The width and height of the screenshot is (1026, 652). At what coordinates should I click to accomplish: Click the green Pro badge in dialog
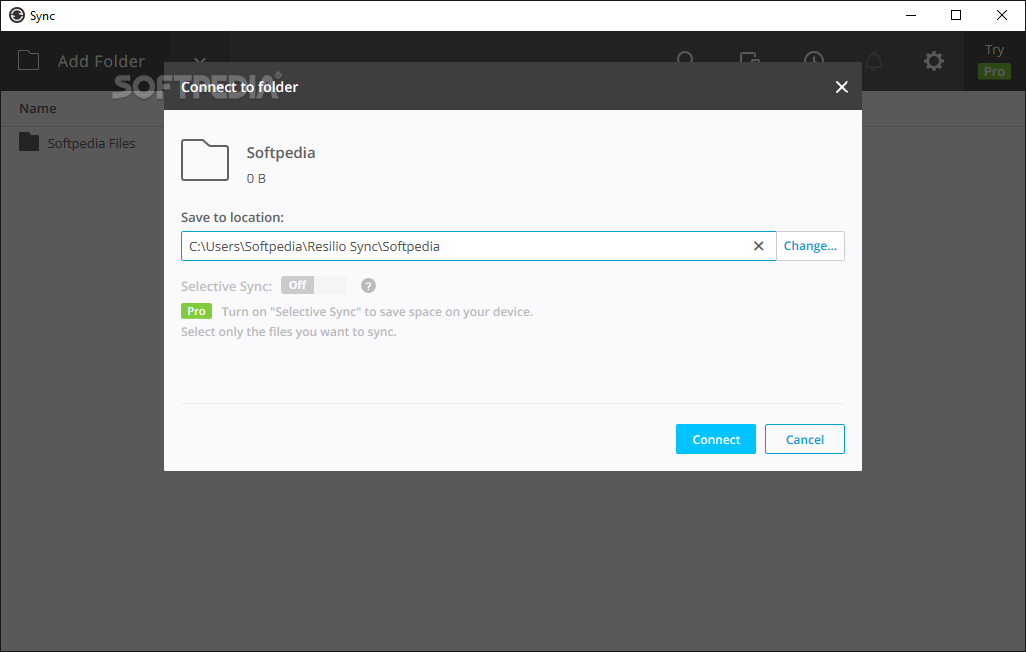[196, 311]
